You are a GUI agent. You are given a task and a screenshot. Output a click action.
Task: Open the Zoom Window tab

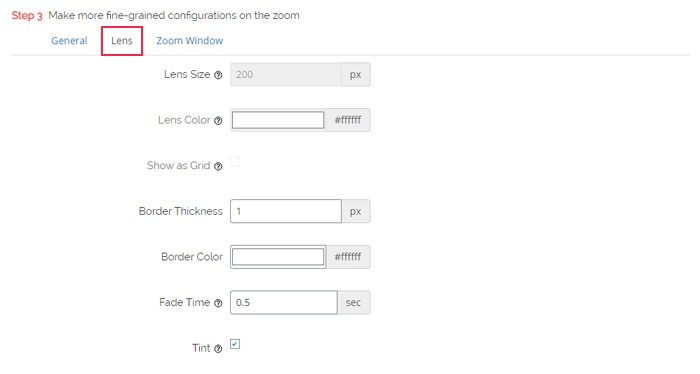tap(190, 41)
